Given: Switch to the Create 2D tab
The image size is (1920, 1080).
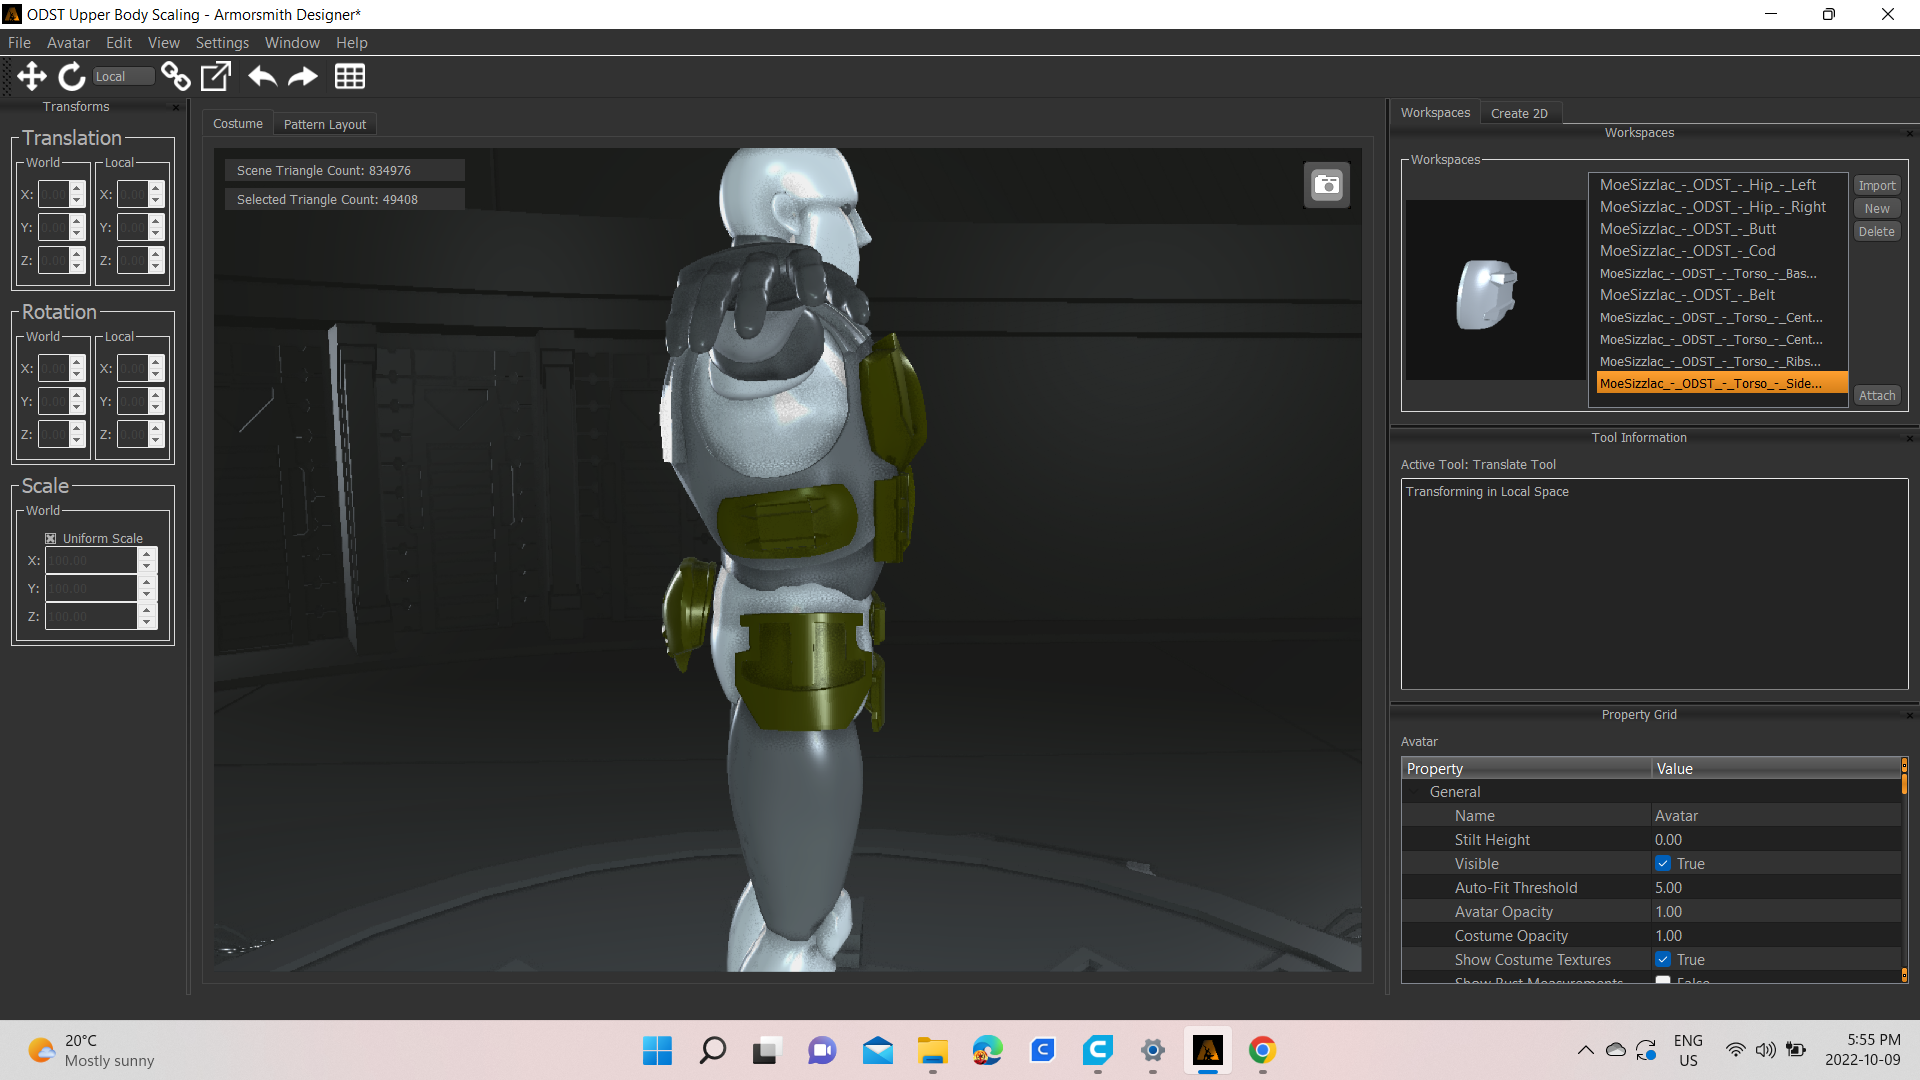Looking at the screenshot, I should click(x=1519, y=113).
